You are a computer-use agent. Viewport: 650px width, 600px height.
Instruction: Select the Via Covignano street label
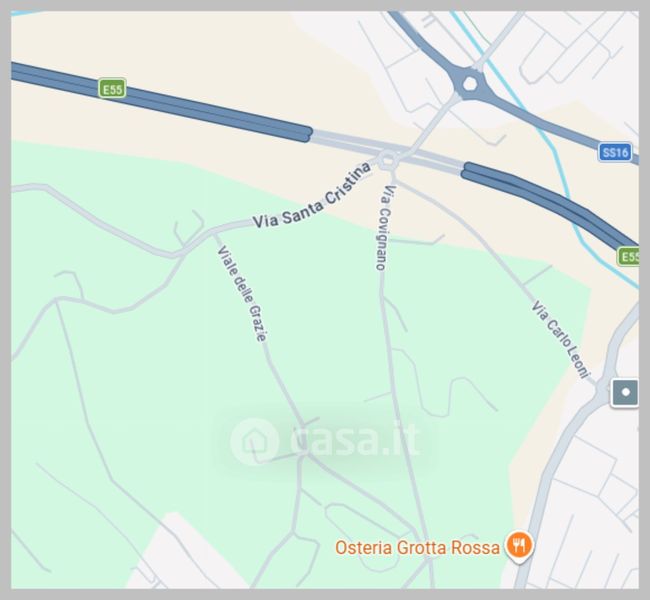(x=384, y=227)
